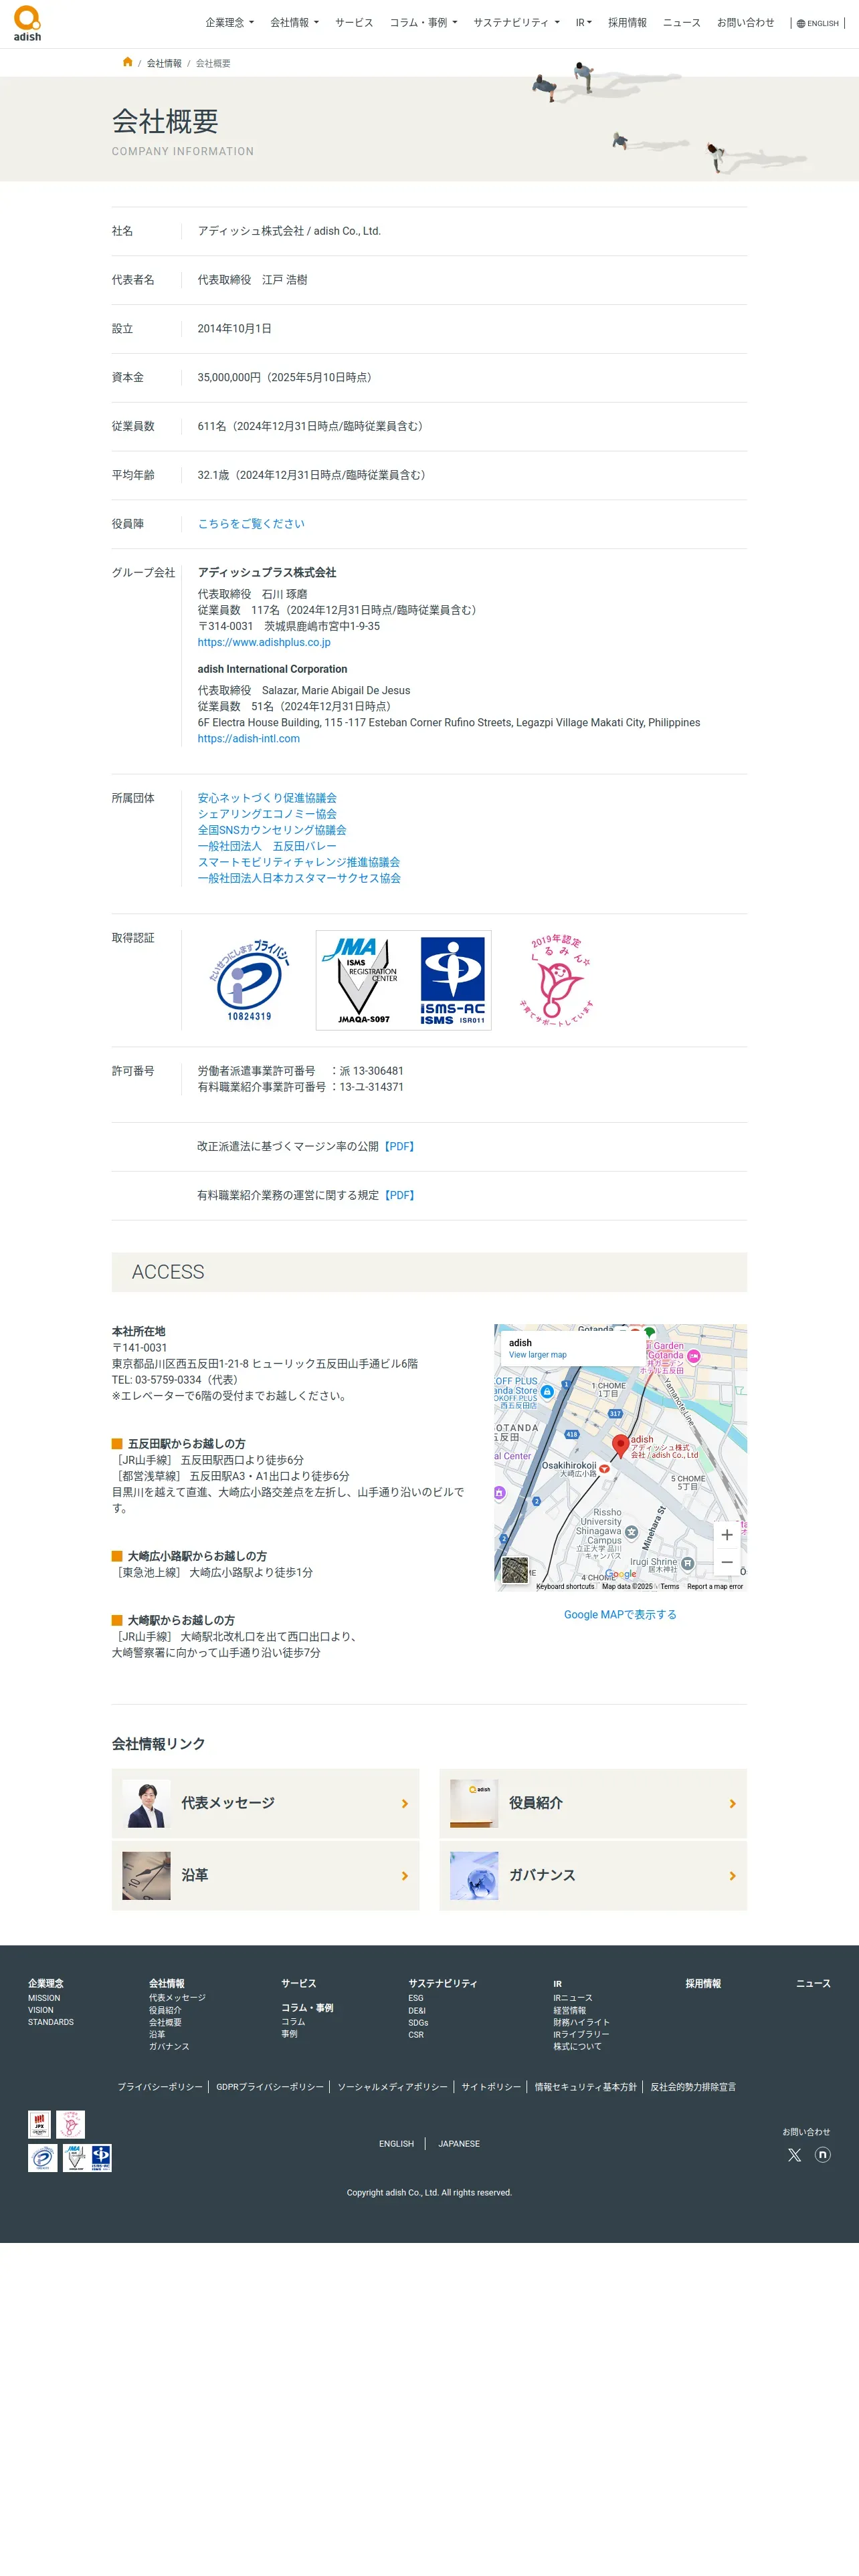Click the arrow on the ガバナンス card
The width and height of the screenshot is (859, 2576).
click(733, 1876)
